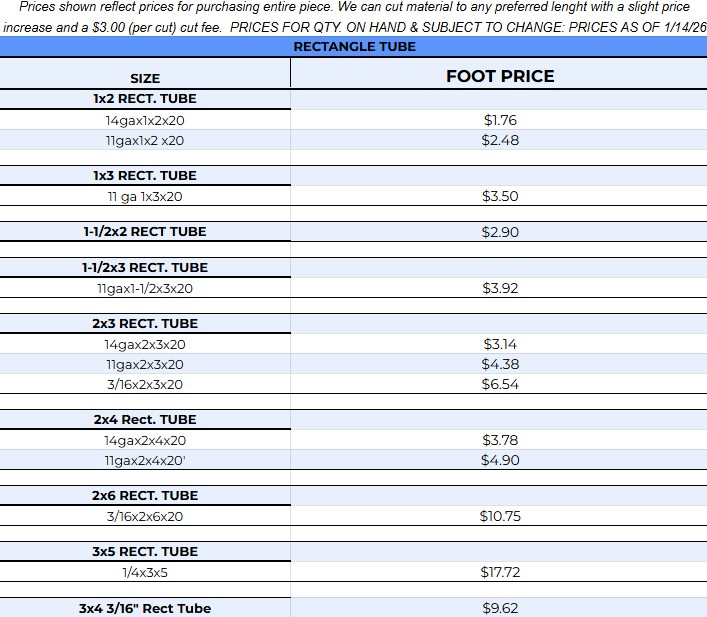This screenshot has width=707, height=617.
Task: Select the RECTANGLE TUBE title cell
Action: coord(354,47)
